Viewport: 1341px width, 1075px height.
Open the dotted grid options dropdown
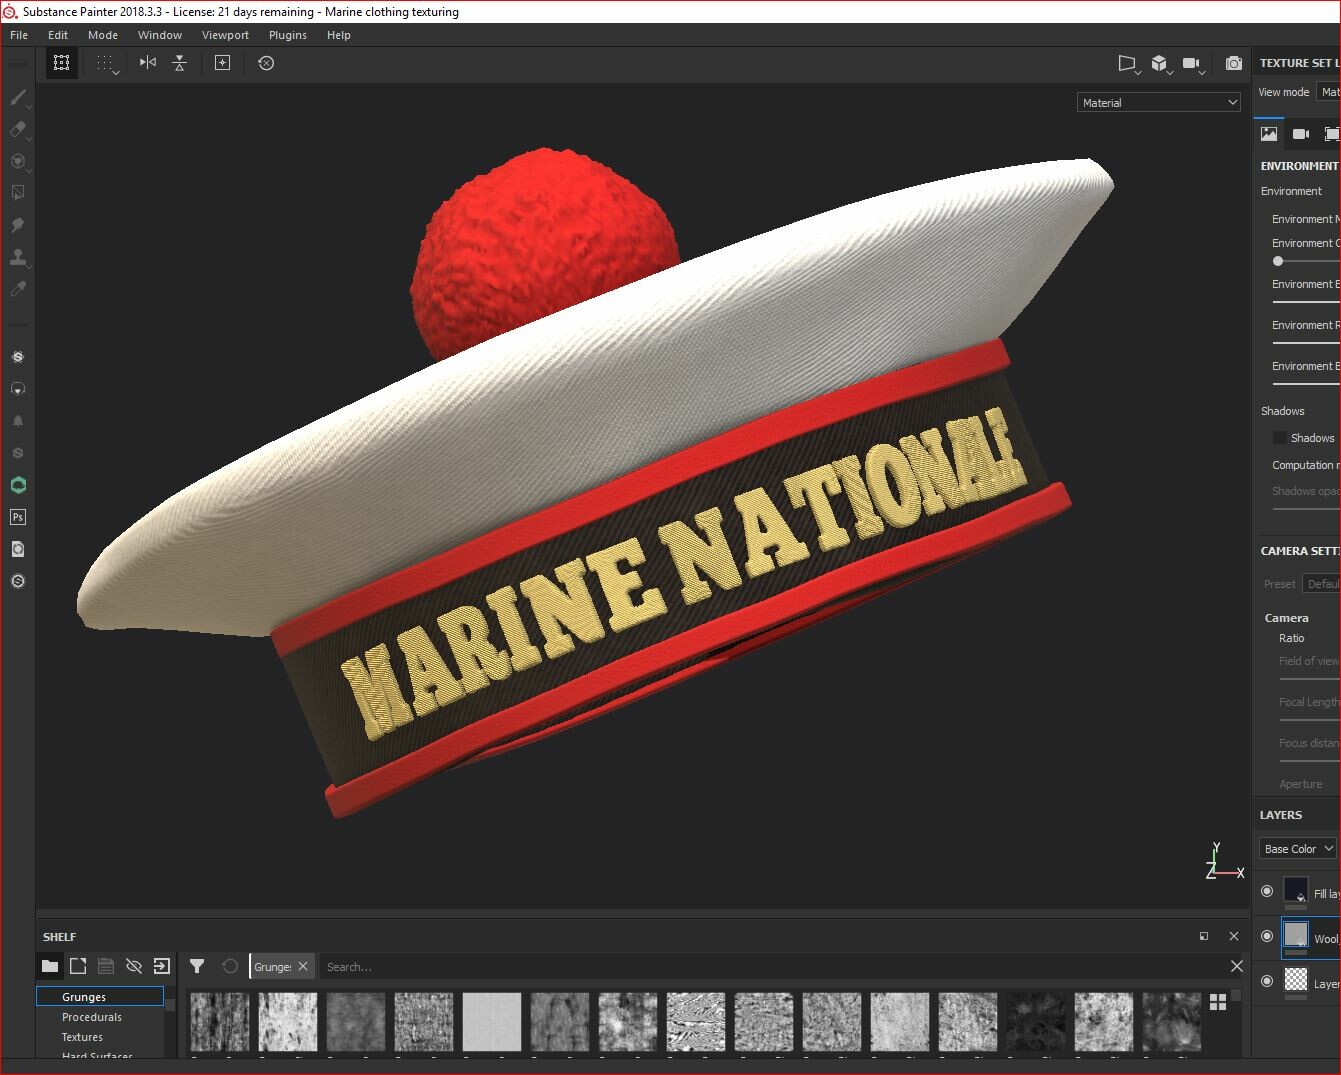tap(107, 64)
